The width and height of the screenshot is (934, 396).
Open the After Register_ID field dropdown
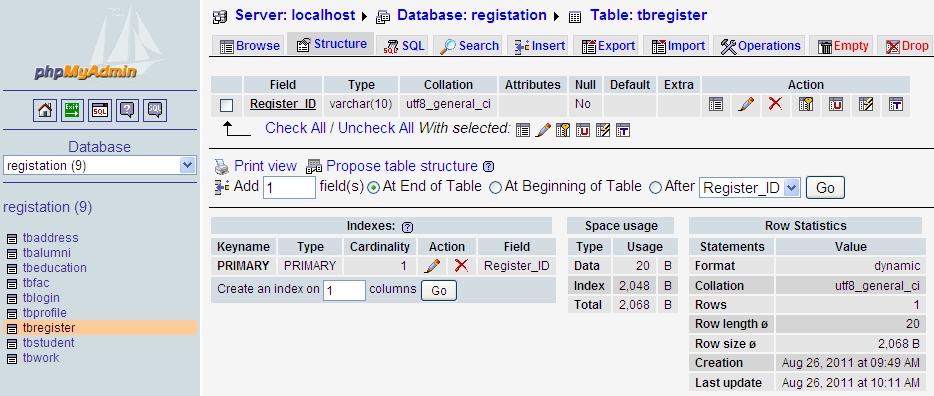tap(749, 188)
